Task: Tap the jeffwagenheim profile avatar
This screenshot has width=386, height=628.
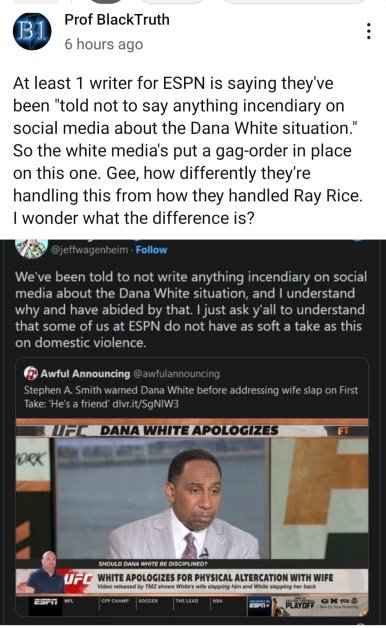Action: tap(31, 248)
